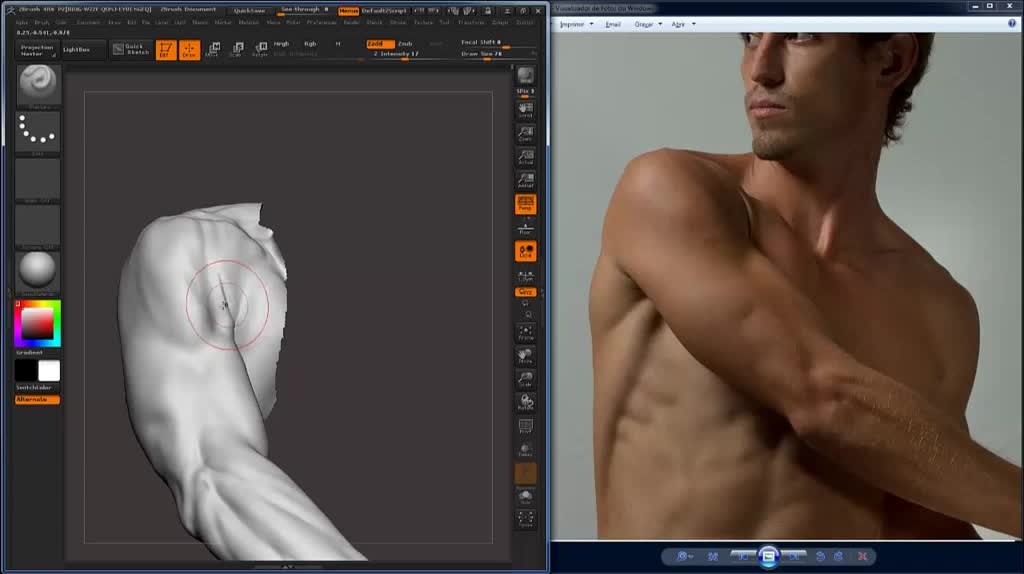Open the material sphere selector
Image resolution: width=1024 pixels, height=574 pixels.
coord(38,272)
